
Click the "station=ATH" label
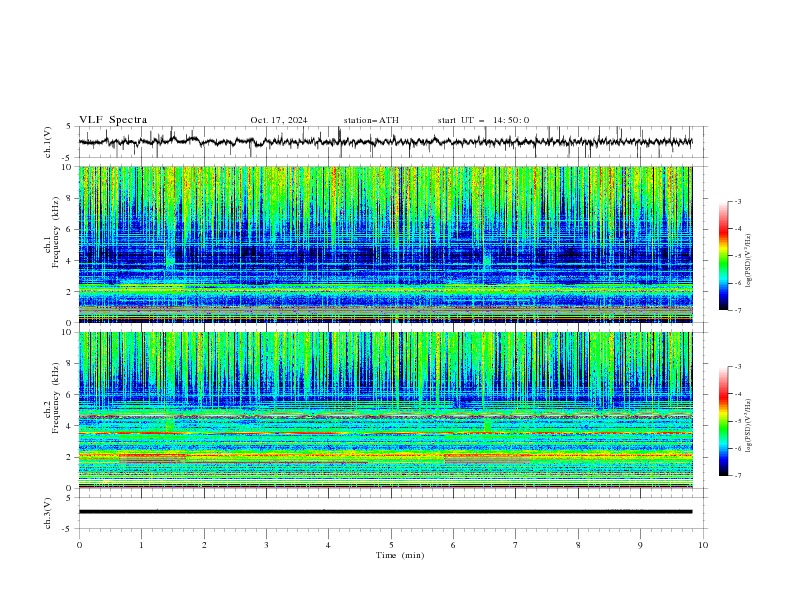(x=371, y=120)
